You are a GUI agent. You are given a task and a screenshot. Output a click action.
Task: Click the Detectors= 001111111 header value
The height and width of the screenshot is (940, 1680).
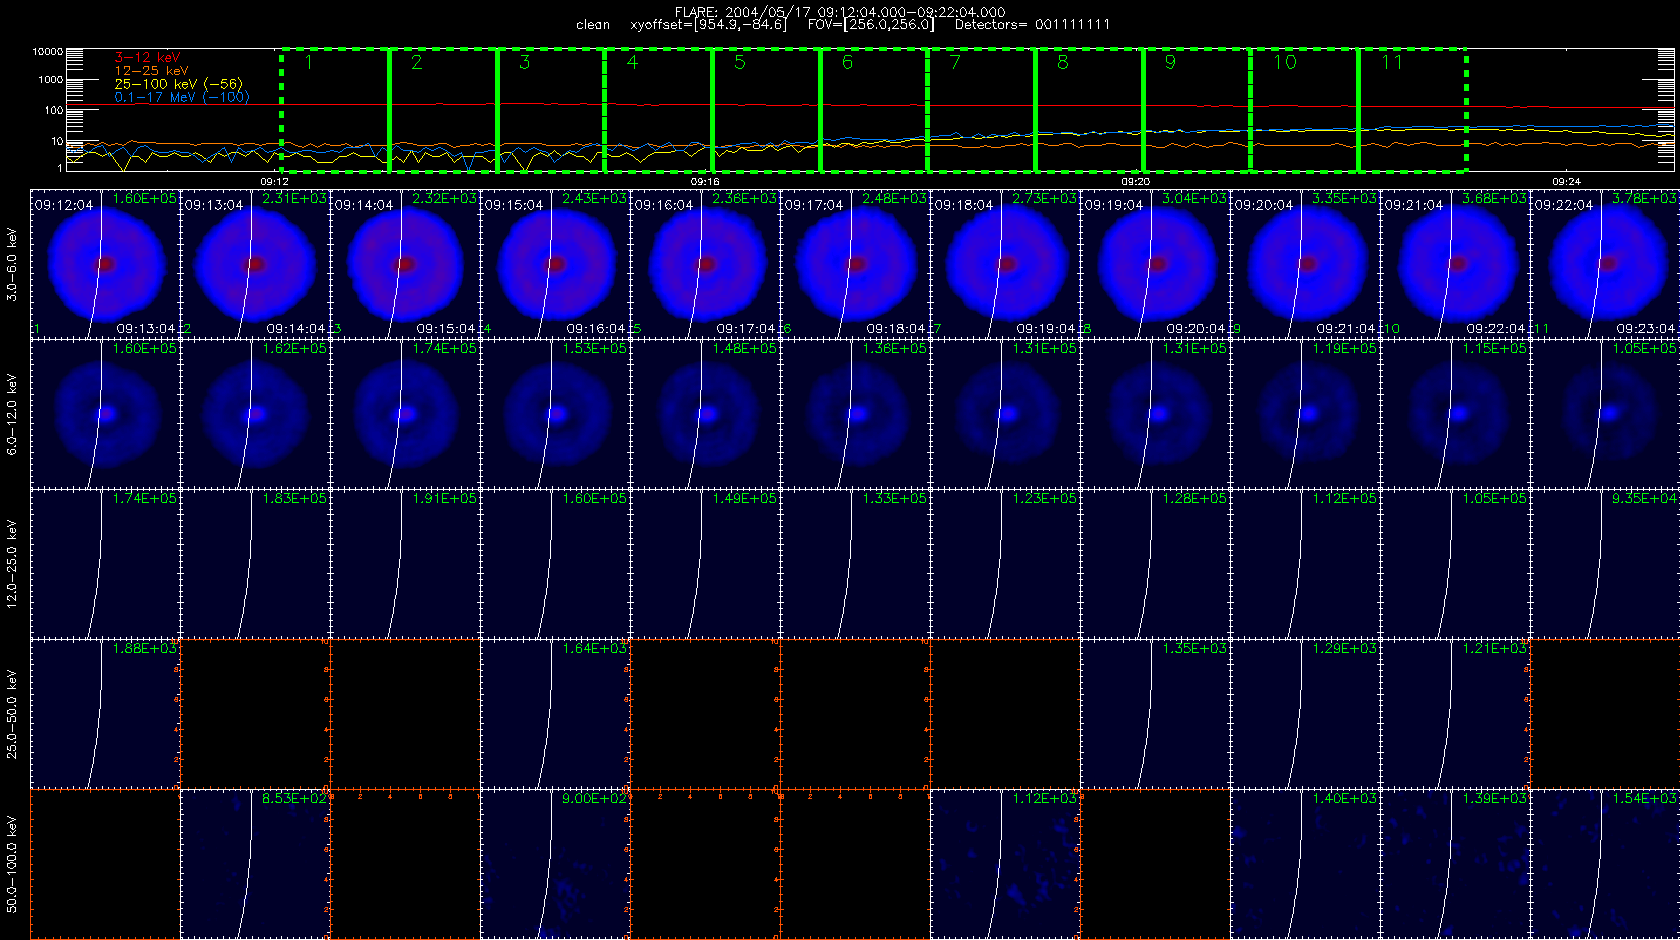[x=1032, y=25]
